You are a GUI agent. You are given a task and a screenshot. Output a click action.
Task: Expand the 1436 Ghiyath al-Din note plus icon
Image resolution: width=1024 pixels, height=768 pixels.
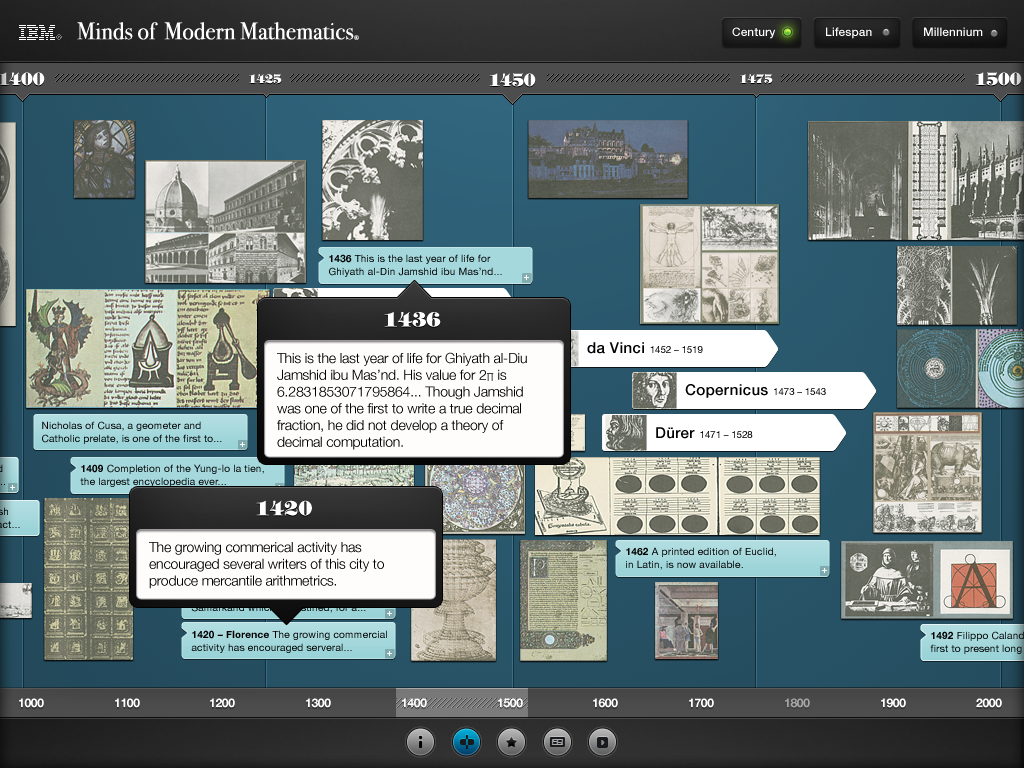point(526,278)
